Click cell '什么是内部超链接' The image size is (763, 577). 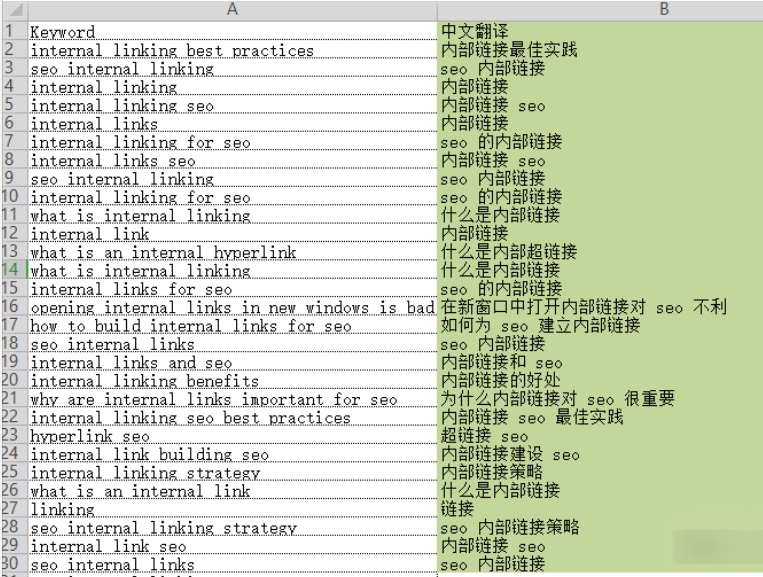[600, 251]
